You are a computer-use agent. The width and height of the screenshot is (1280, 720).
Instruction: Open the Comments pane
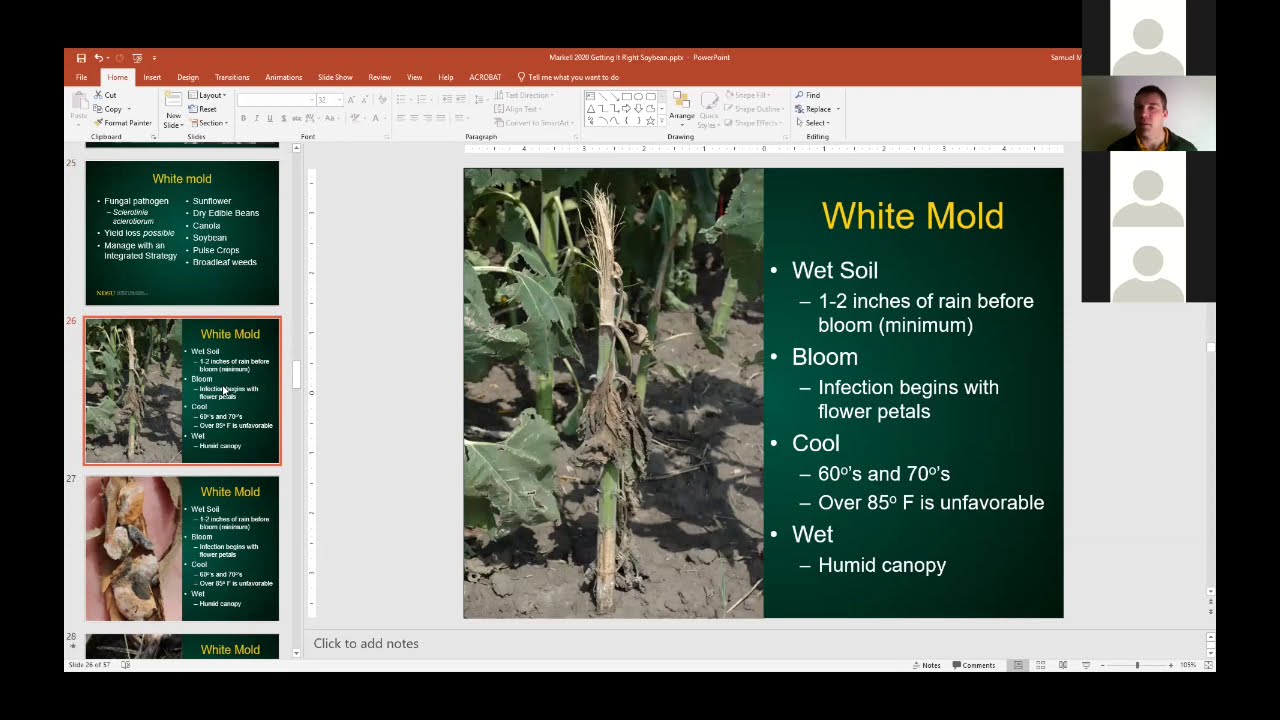(974, 665)
